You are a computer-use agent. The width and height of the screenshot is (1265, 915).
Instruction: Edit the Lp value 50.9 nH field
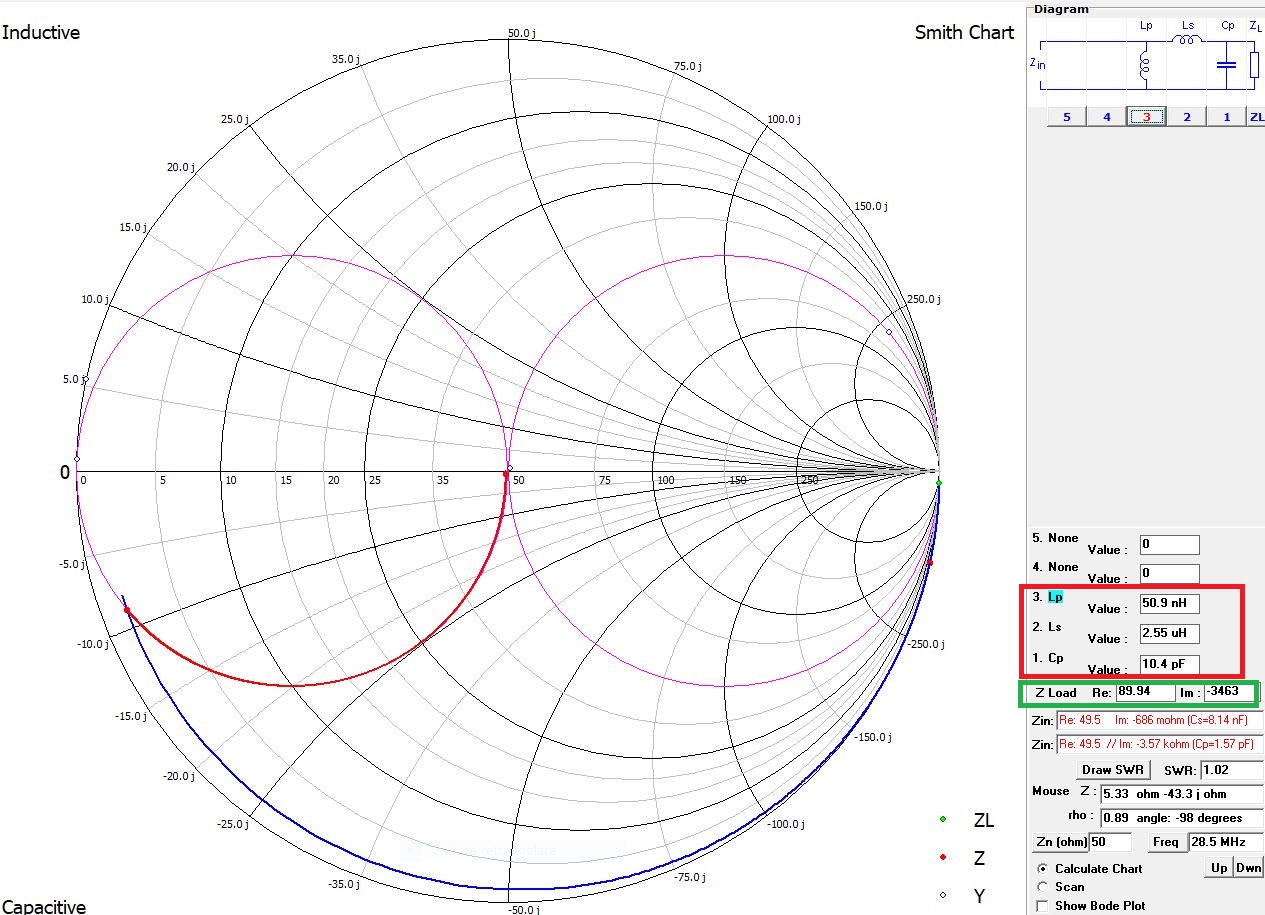[1169, 604]
